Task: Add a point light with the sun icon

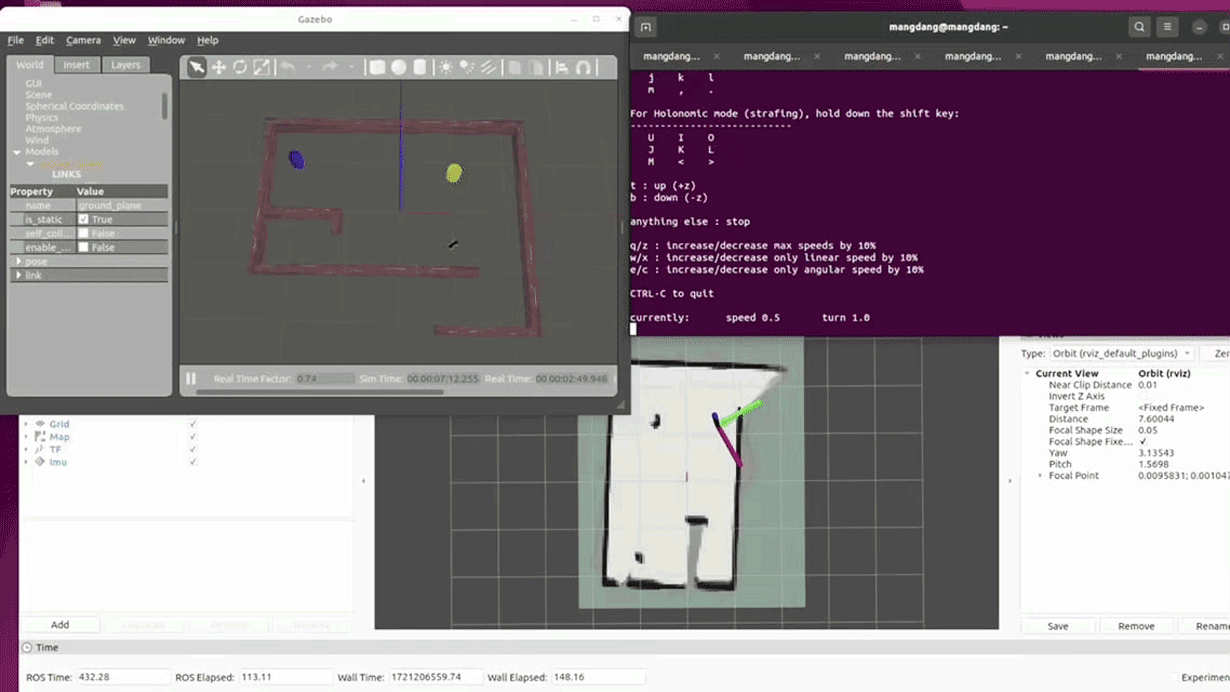Action: point(445,67)
